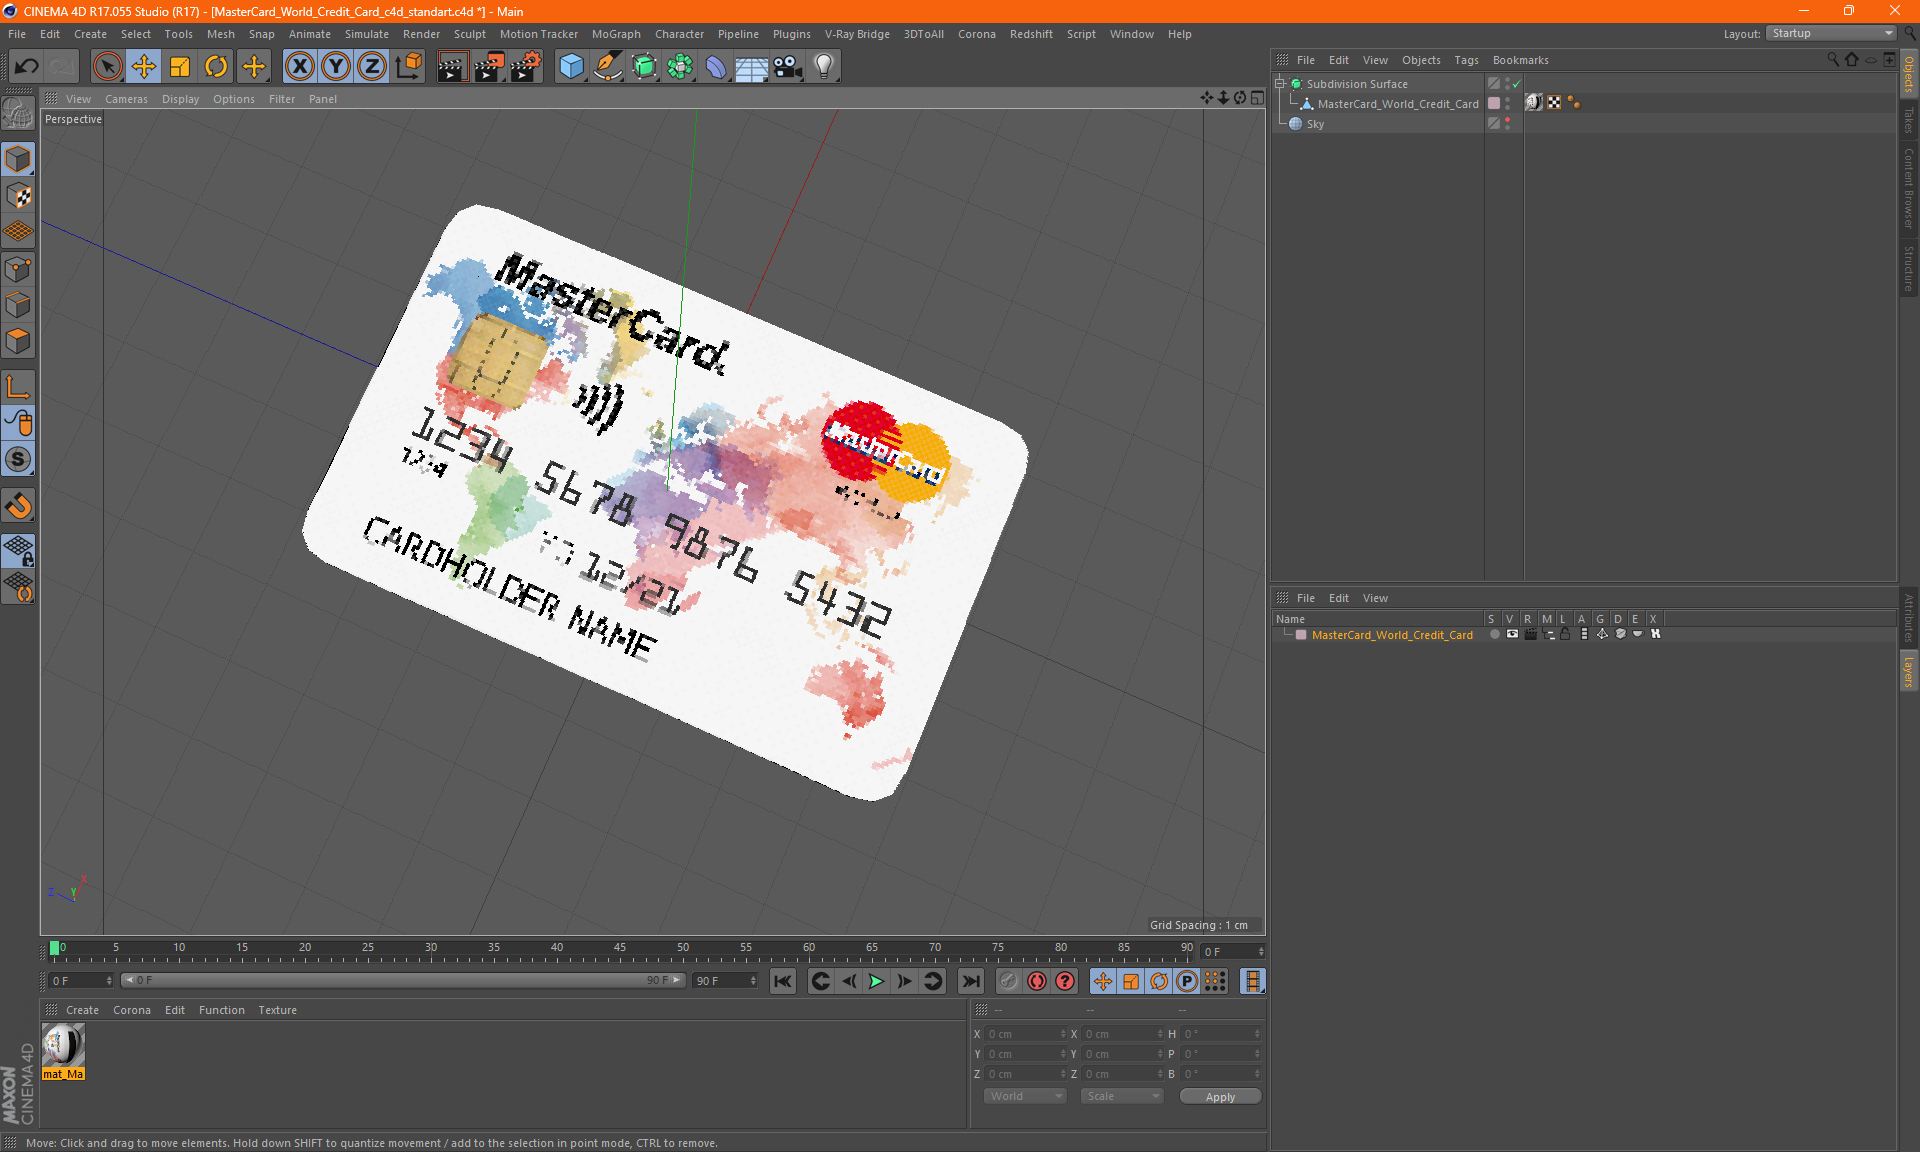Image resolution: width=1920 pixels, height=1152 pixels.
Task: Switch to Texture mode
Action: pyautogui.click(x=18, y=196)
